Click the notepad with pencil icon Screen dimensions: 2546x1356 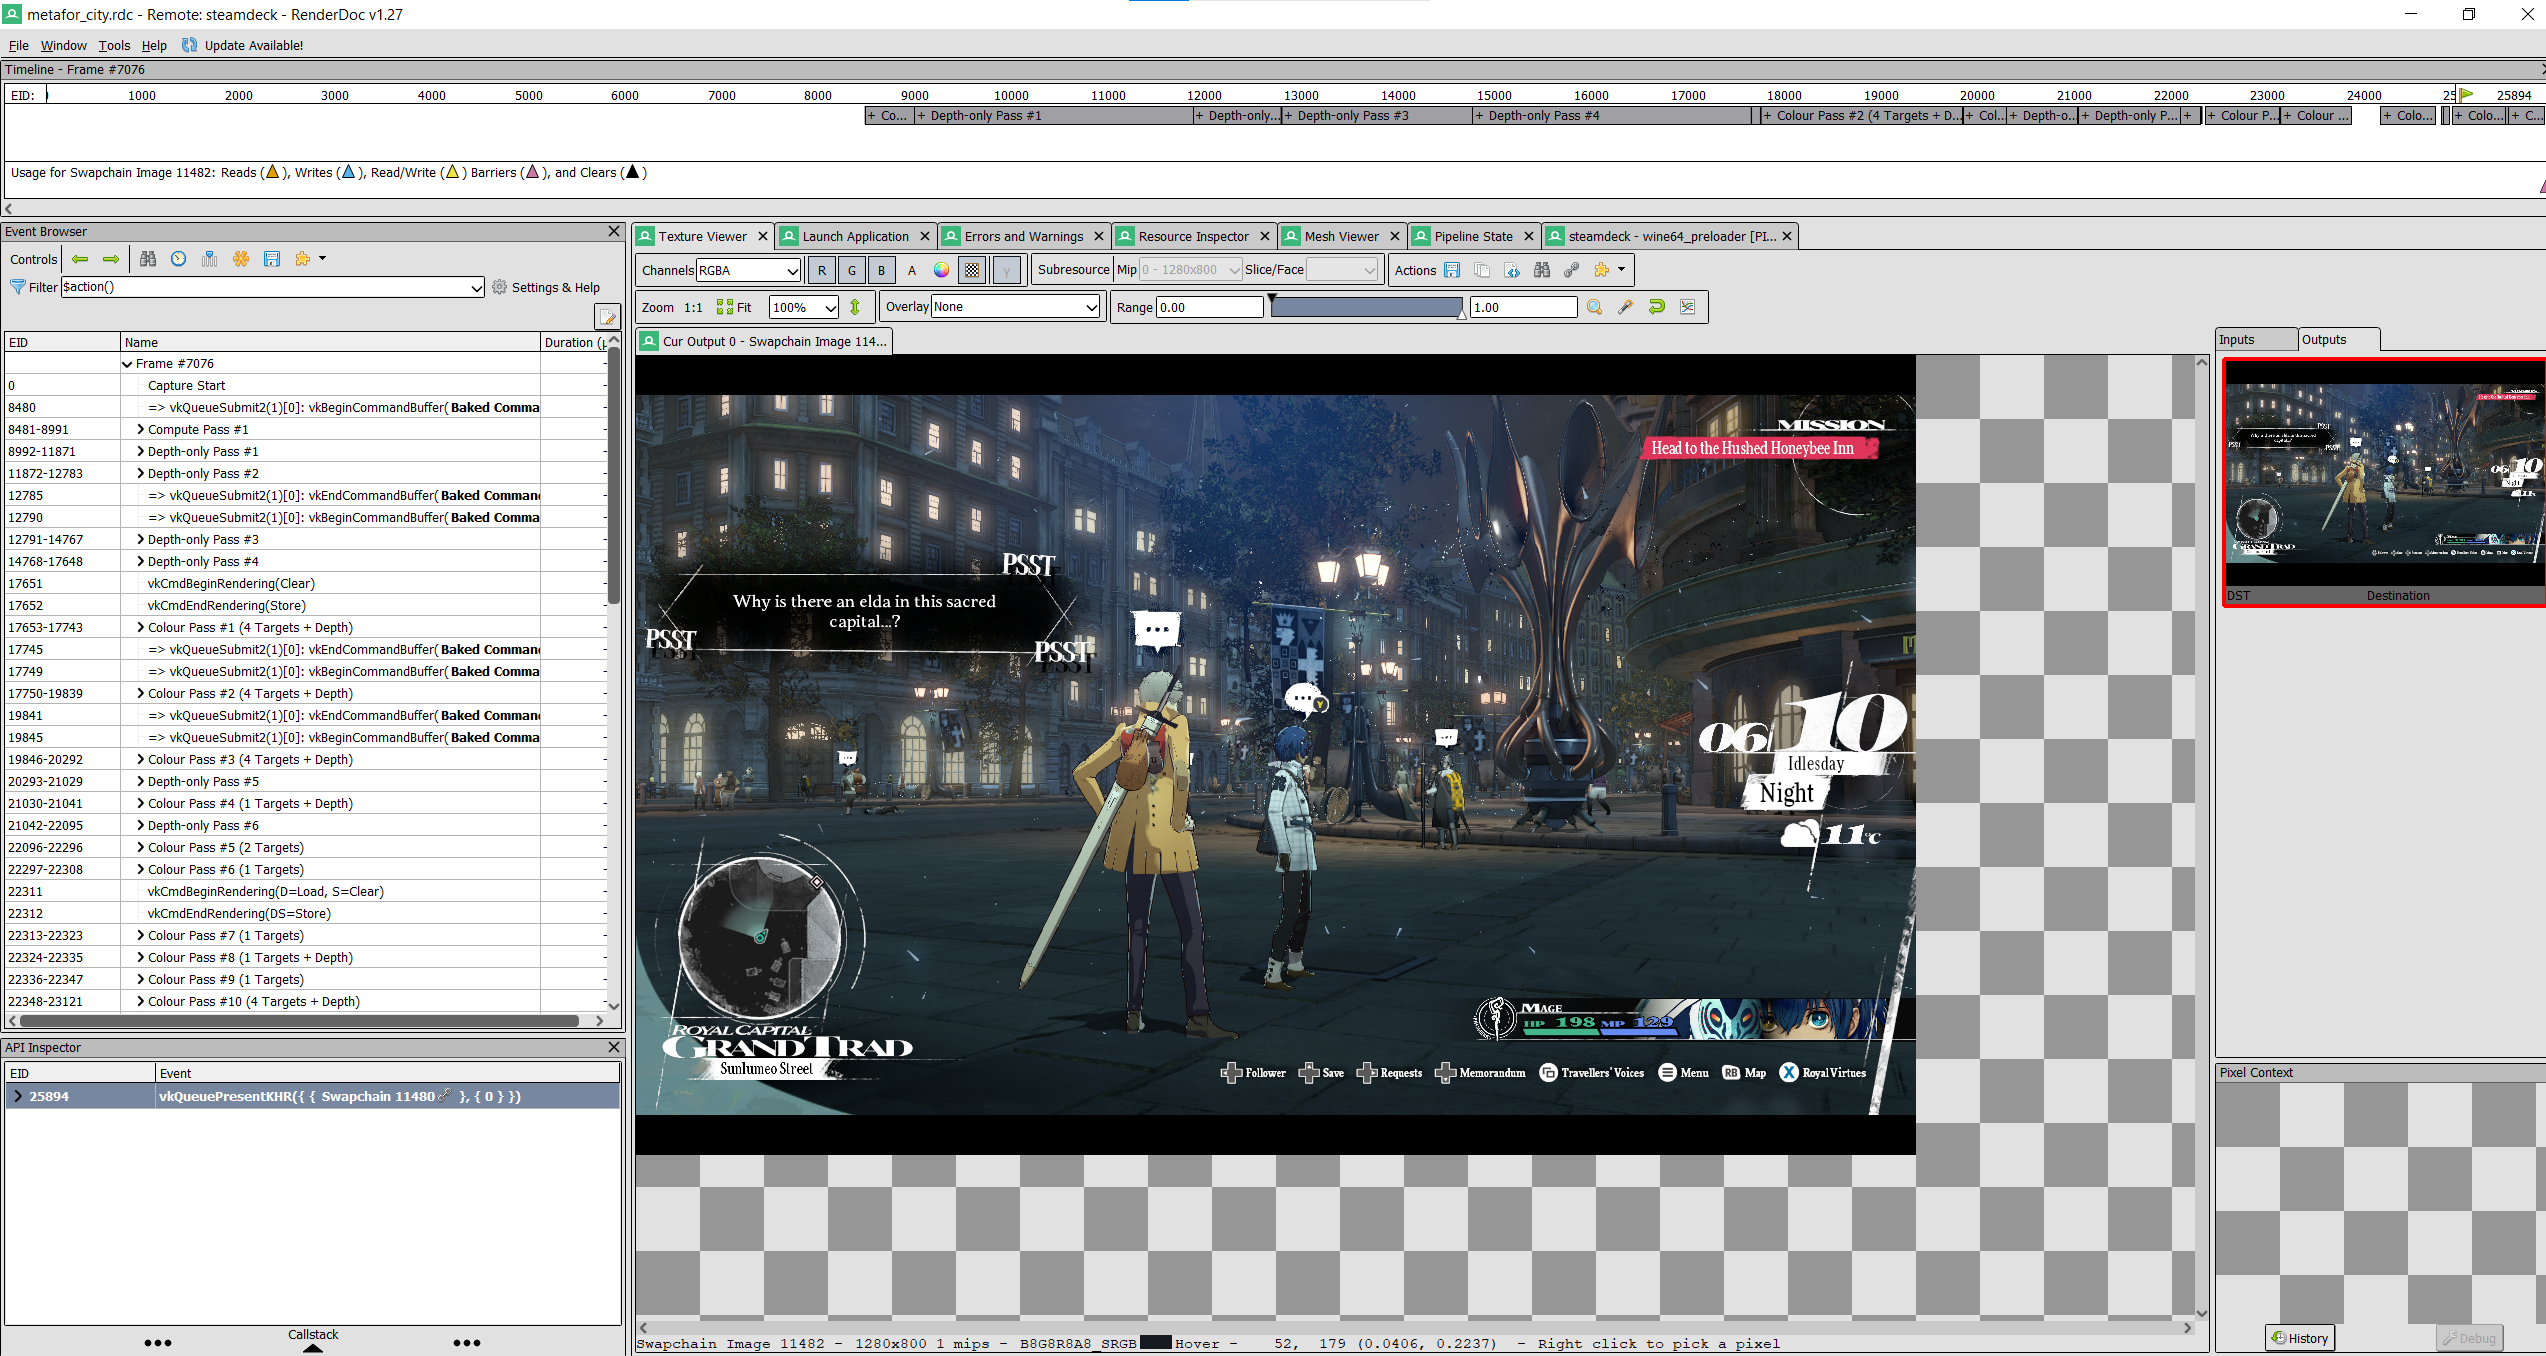[607, 317]
